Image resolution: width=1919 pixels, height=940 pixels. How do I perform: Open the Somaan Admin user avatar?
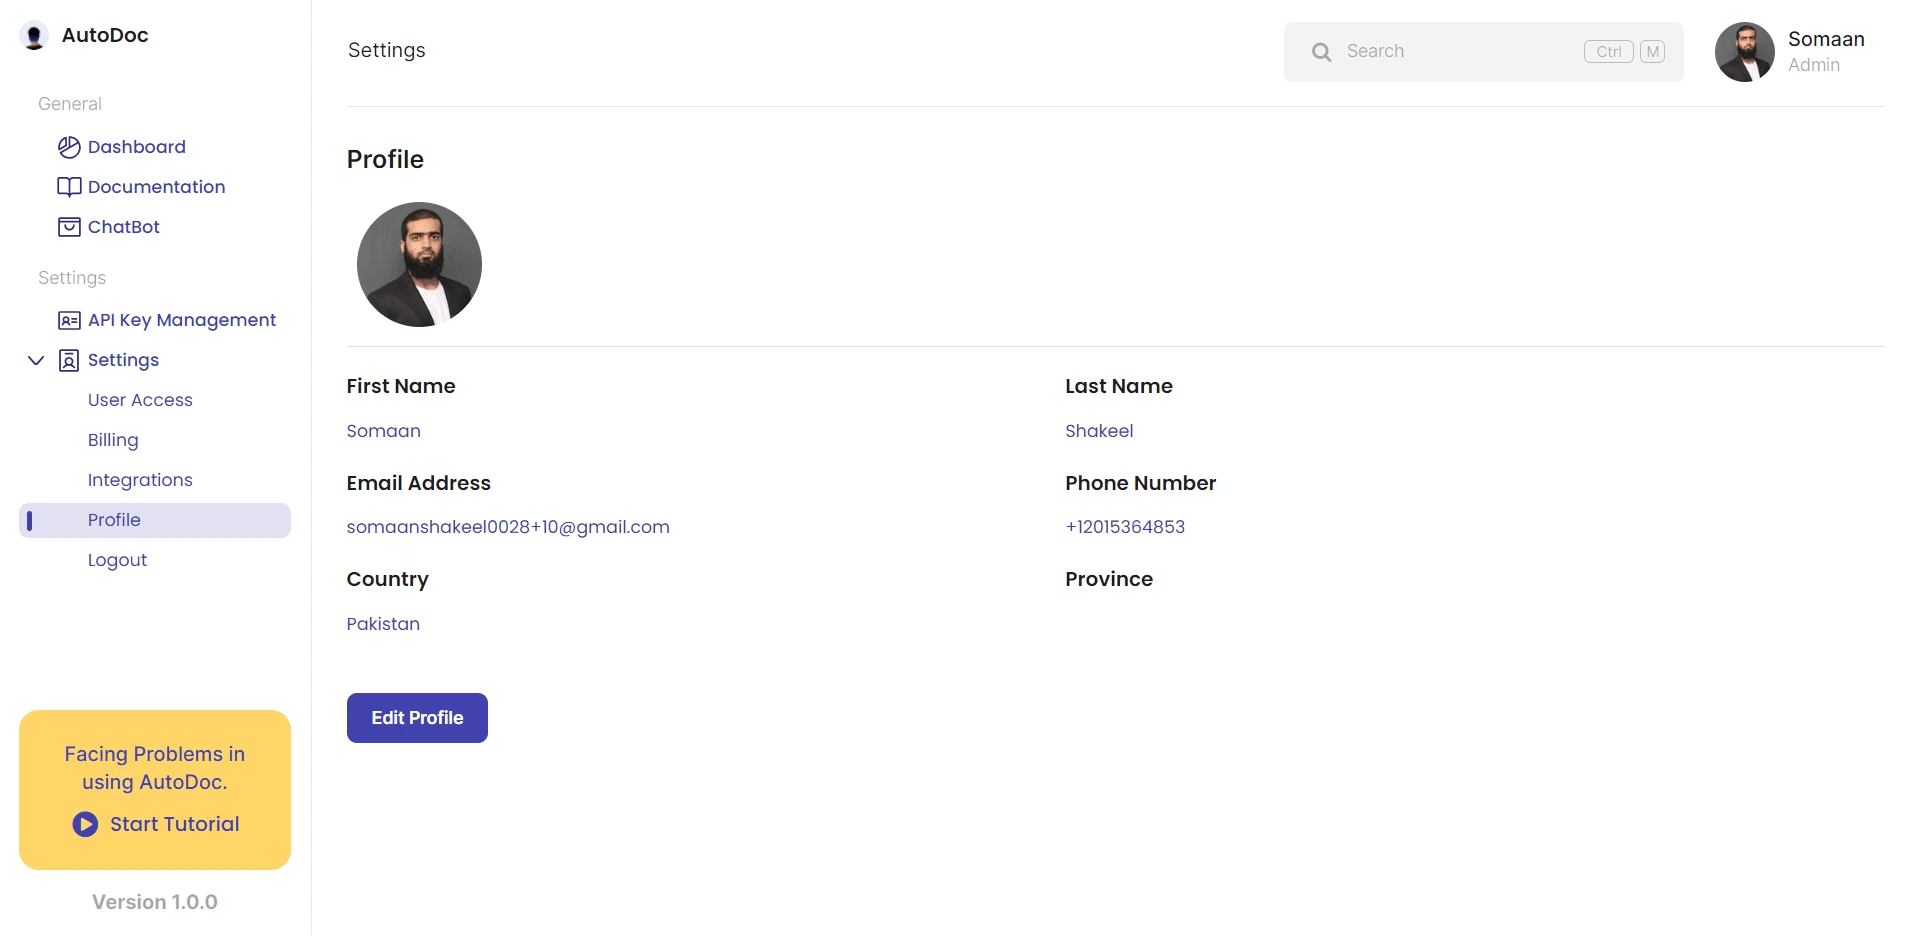tap(1744, 52)
